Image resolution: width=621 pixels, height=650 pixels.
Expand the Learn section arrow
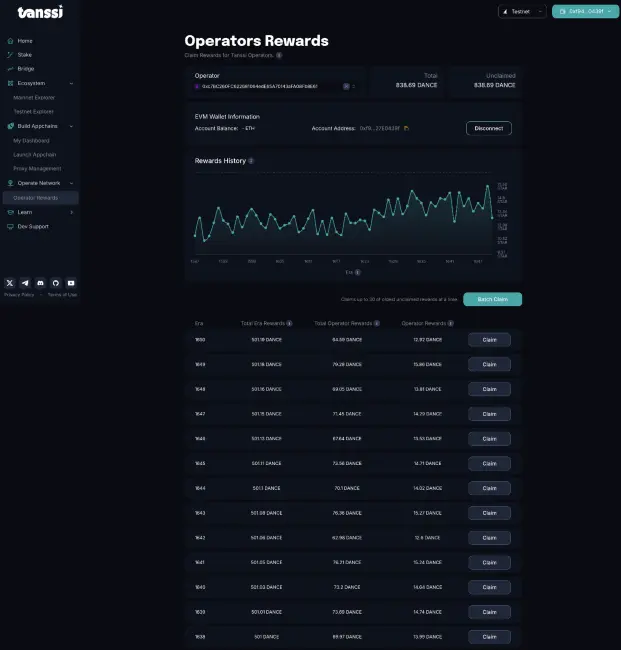coord(71,212)
